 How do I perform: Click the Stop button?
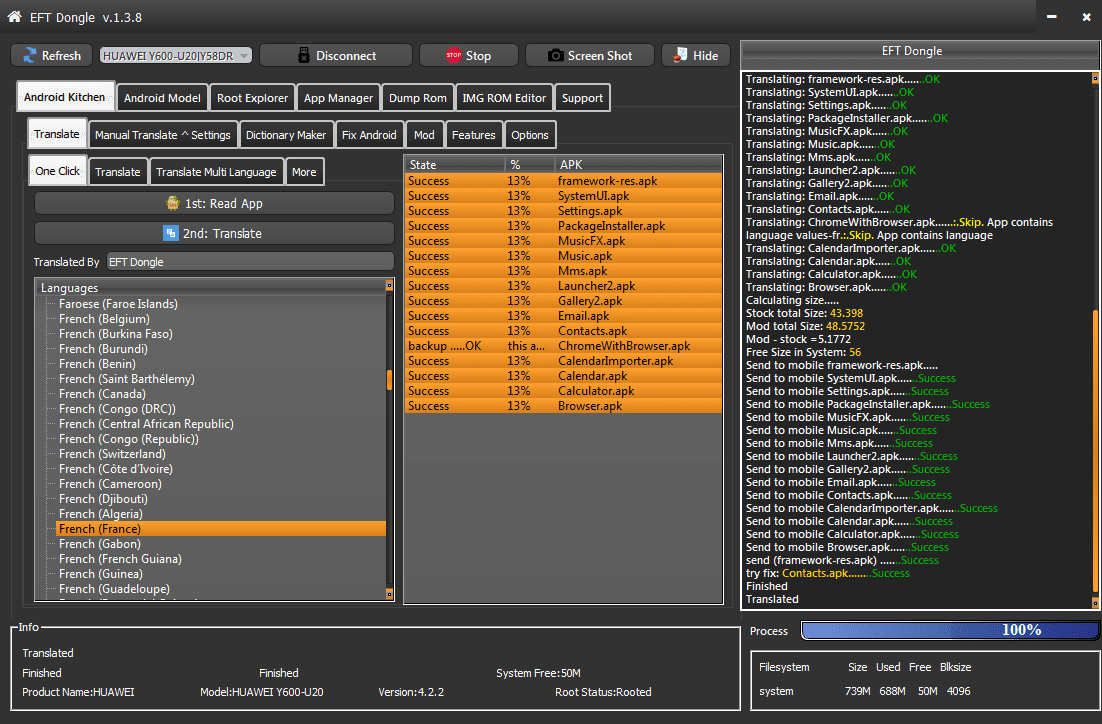(x=469, y=56)
